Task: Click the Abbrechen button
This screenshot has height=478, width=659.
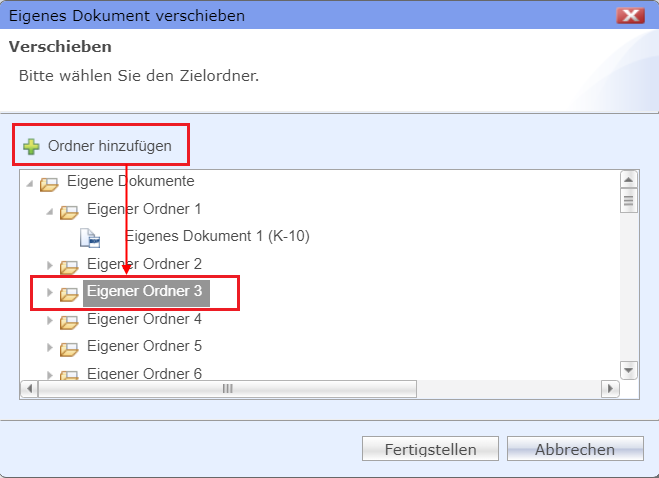Action: tap(575, 449)
